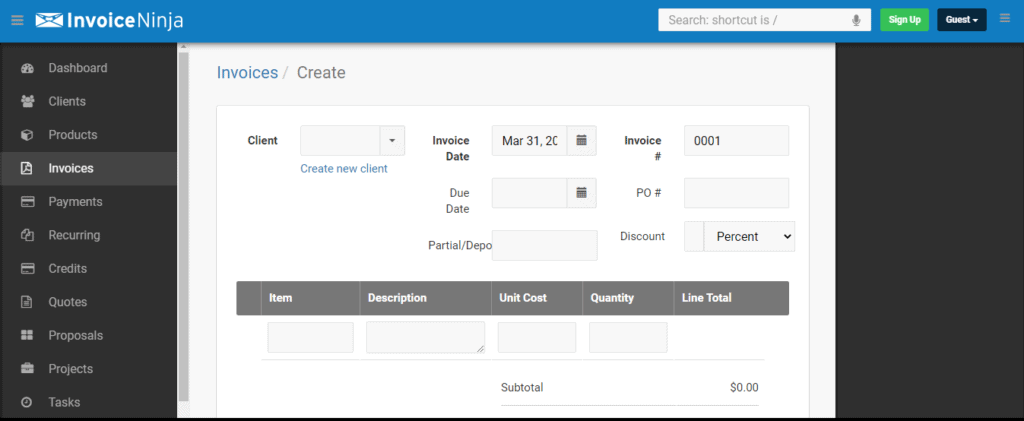Click the Invoices breadcrumb link
The width and height of the screenshot is (1024, 421).
(247, 73)
